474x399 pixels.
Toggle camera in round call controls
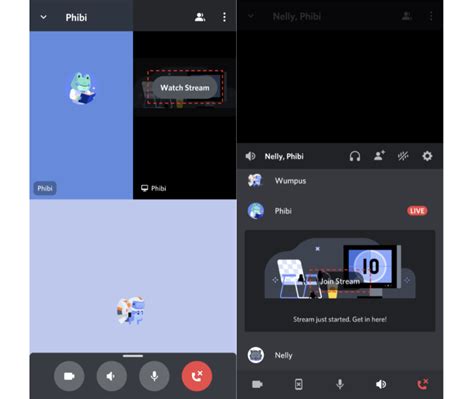(69, 376)
